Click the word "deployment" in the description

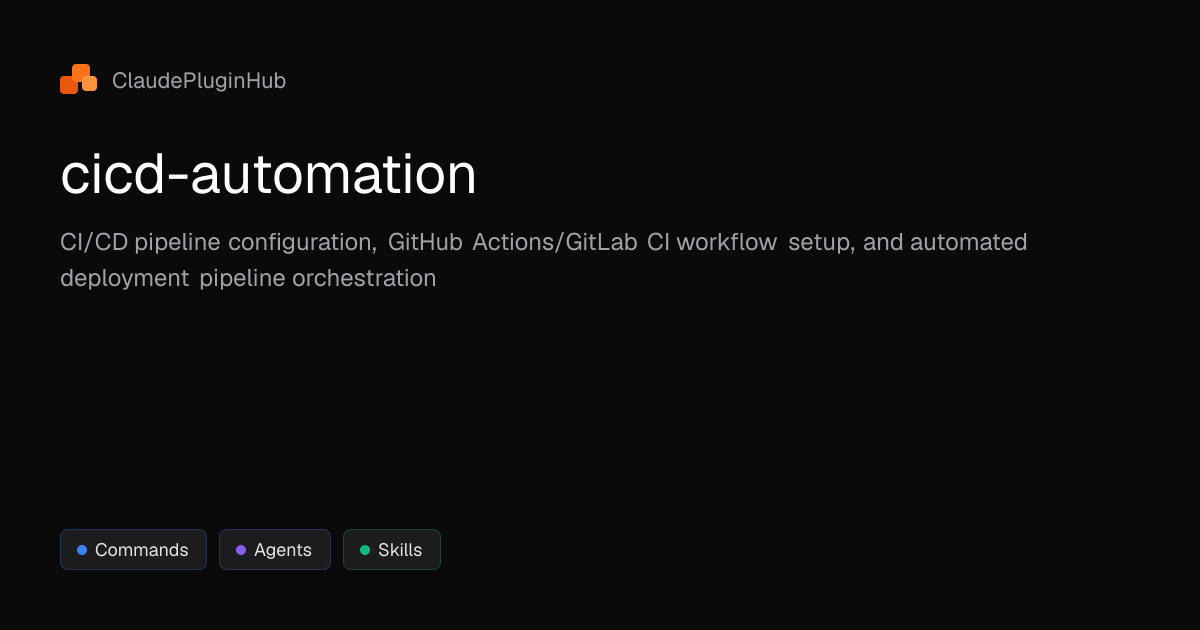click(124, 278)
